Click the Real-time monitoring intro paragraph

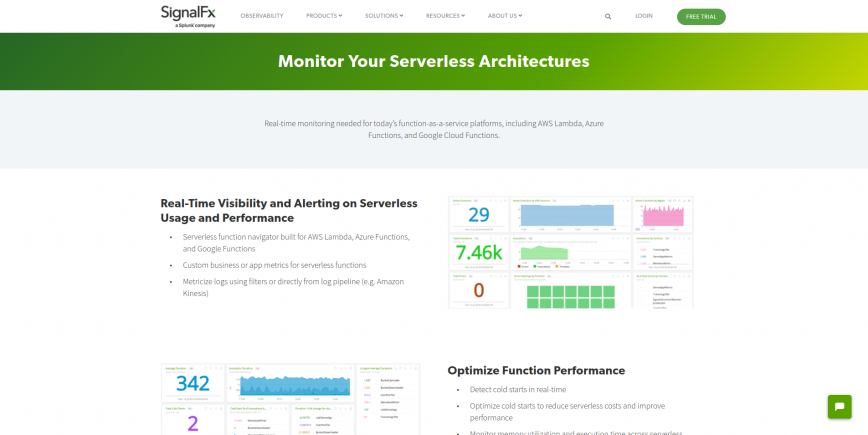[x=434, y=129]
